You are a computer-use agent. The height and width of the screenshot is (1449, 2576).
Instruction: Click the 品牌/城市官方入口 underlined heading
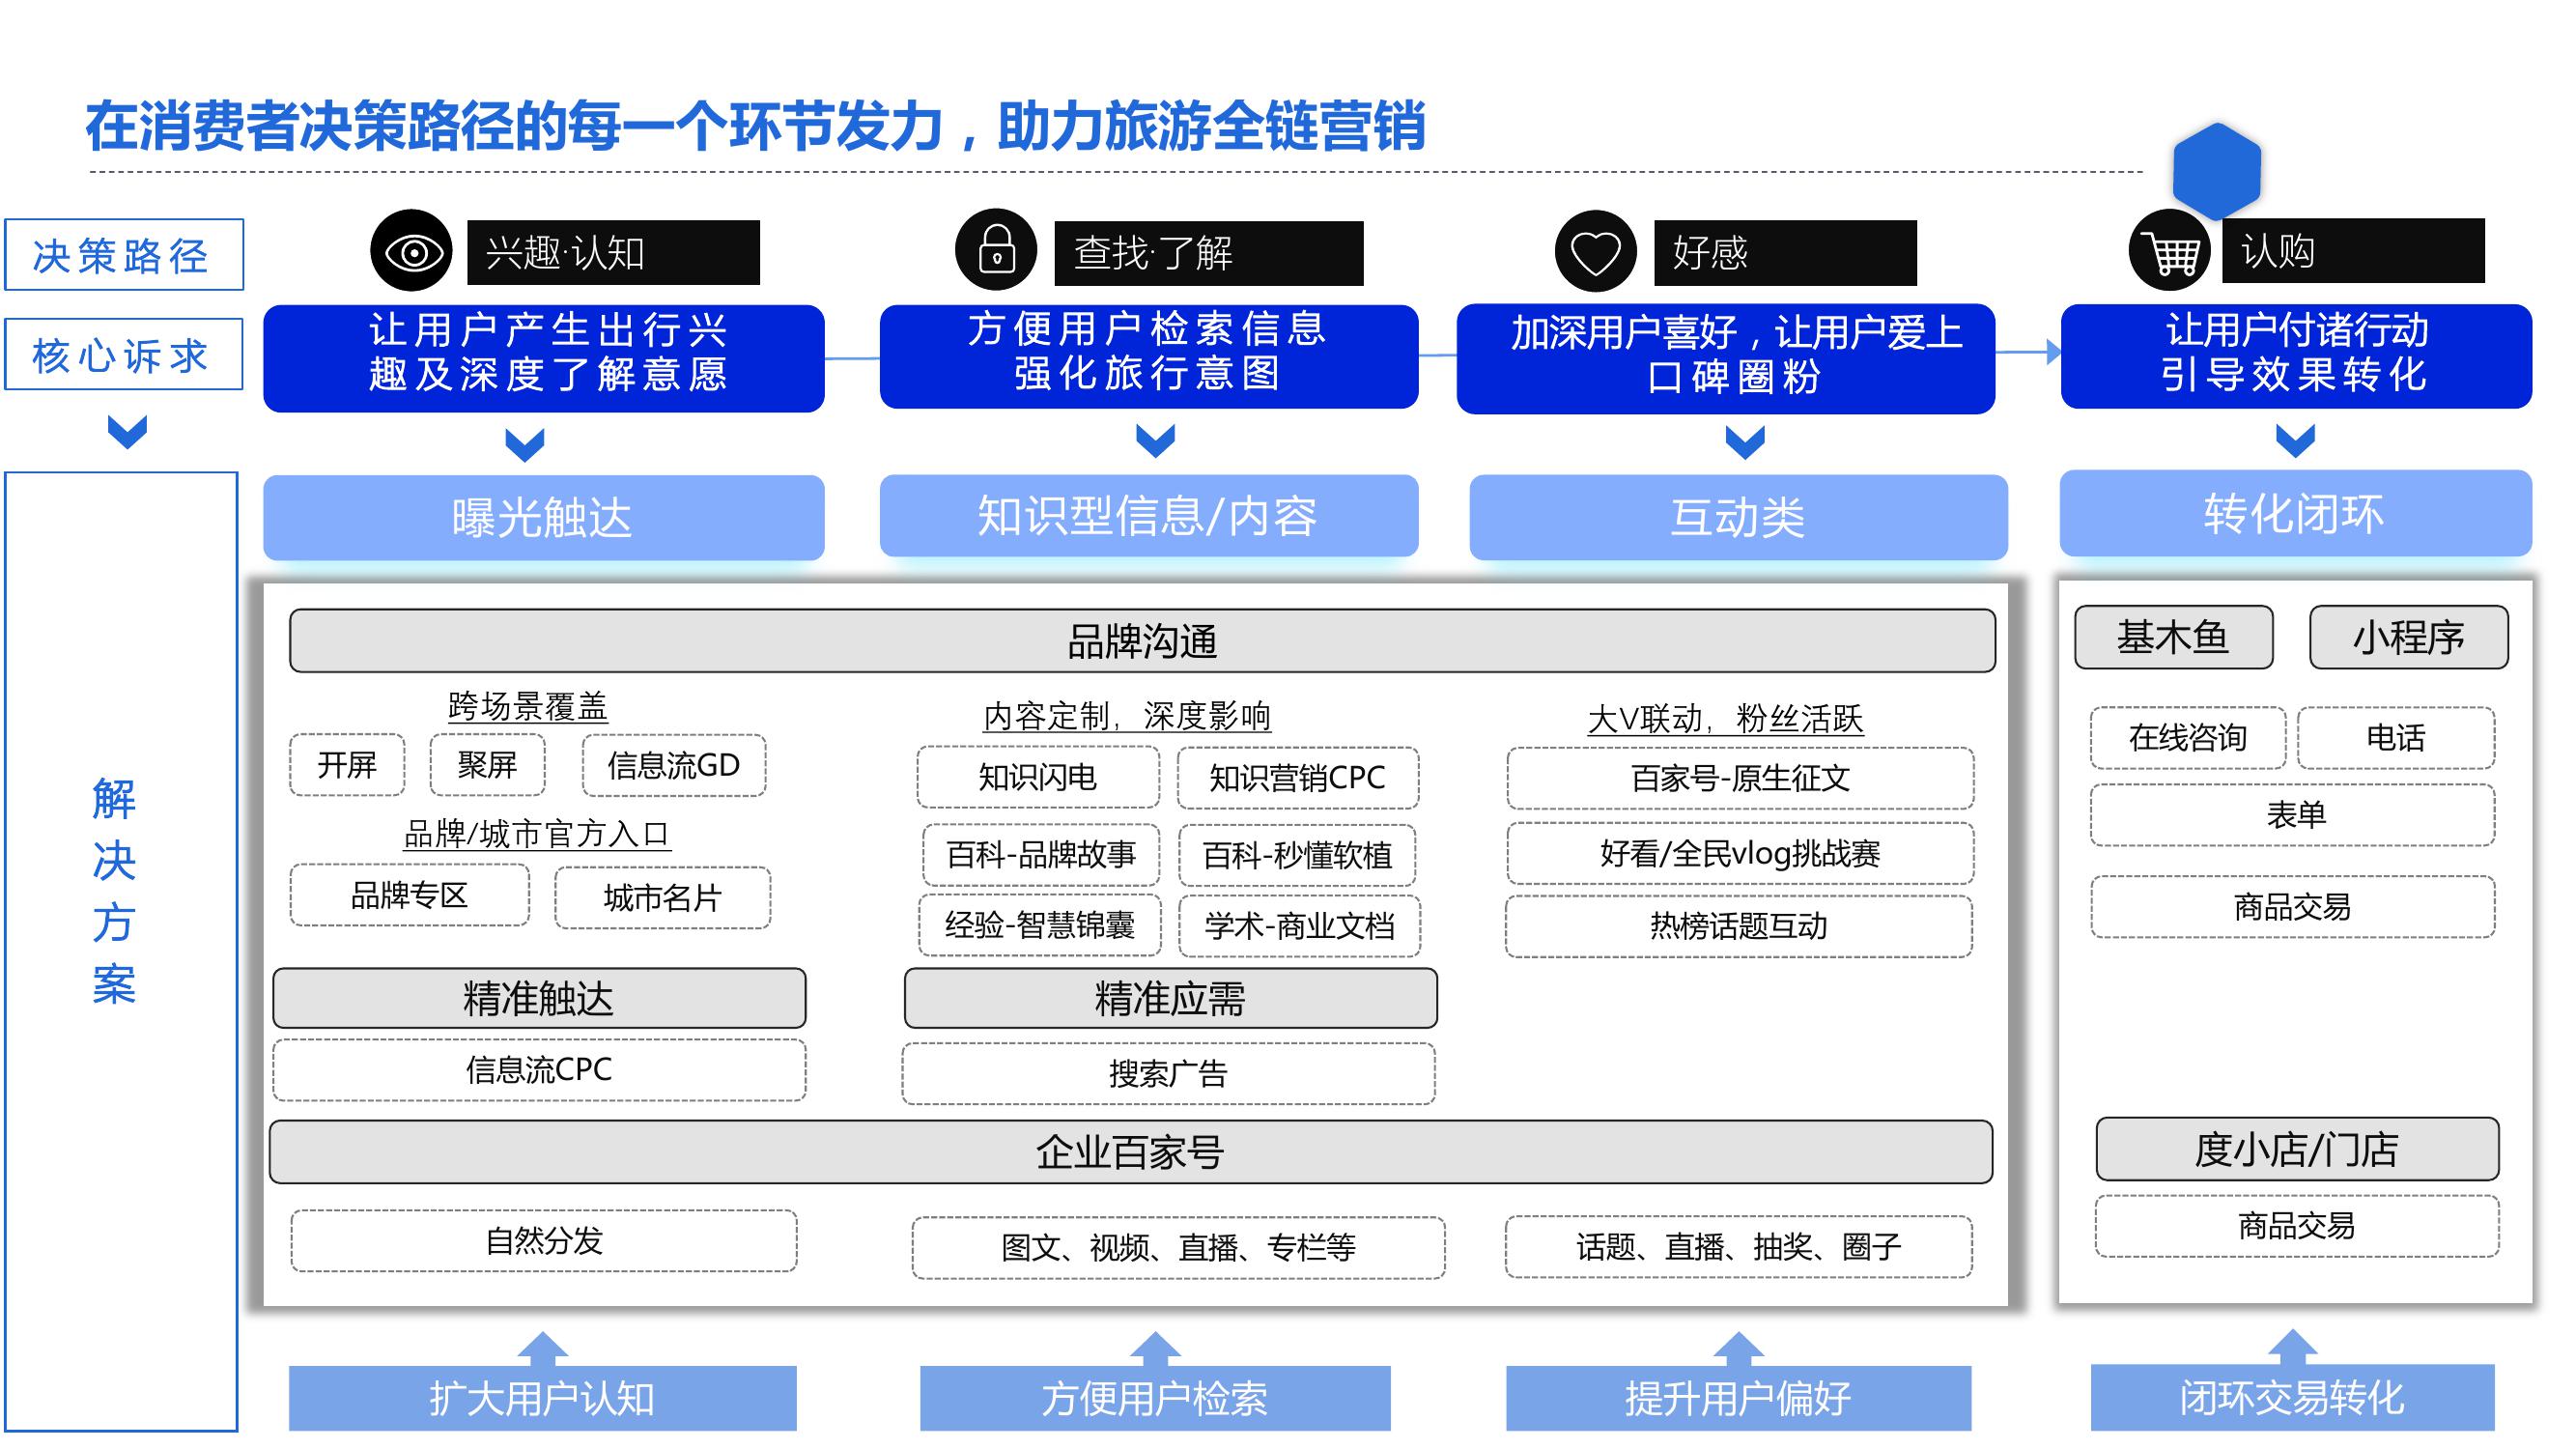click(537, 833)
